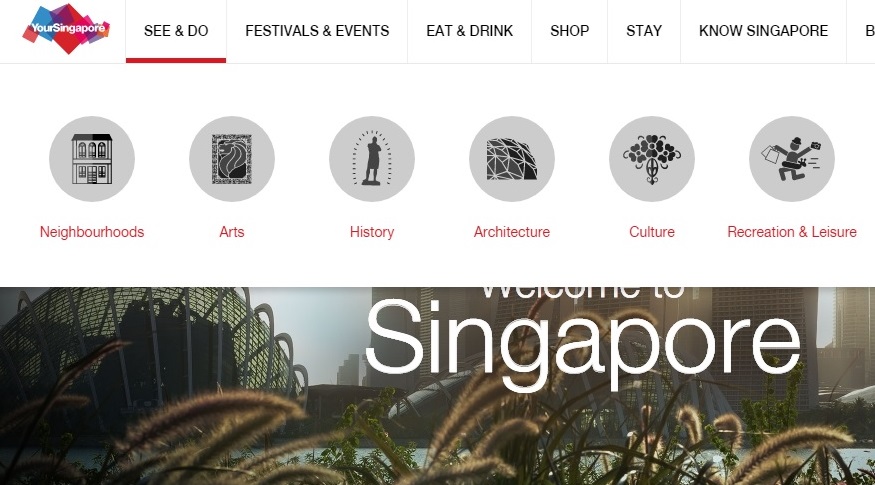Click the Welcome to Singapore hero image

coord(438,386)
